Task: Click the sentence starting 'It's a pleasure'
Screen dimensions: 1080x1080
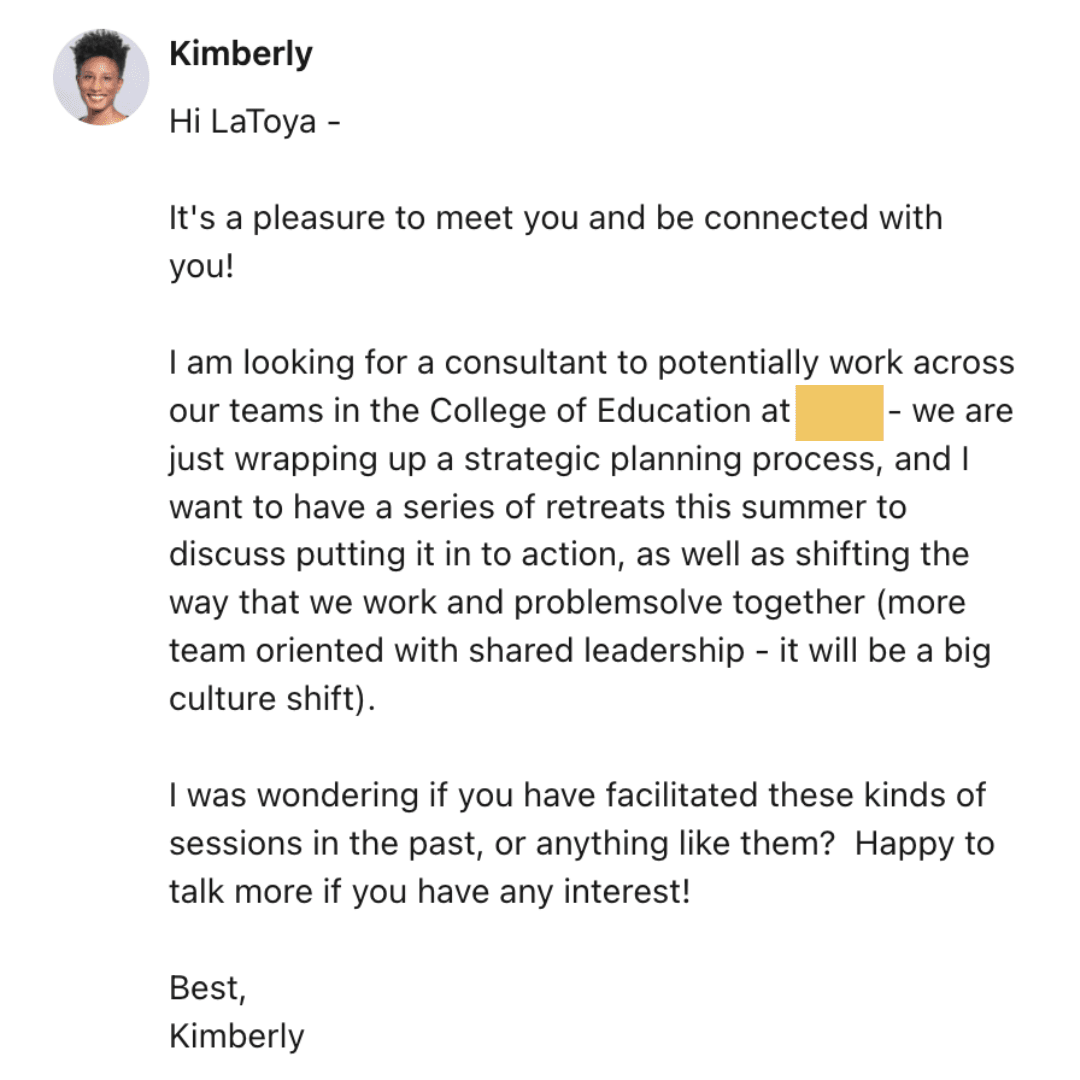Action: [x=556, y=242]
